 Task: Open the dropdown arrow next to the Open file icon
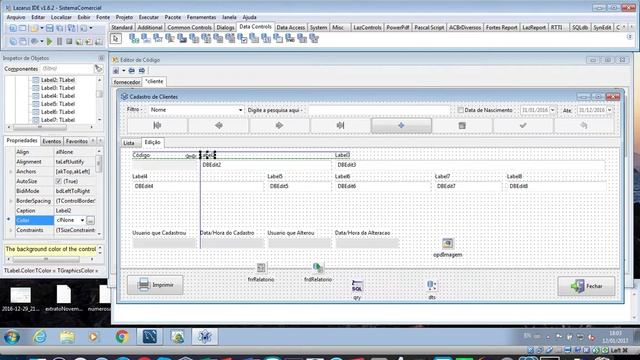coord(41,28)
